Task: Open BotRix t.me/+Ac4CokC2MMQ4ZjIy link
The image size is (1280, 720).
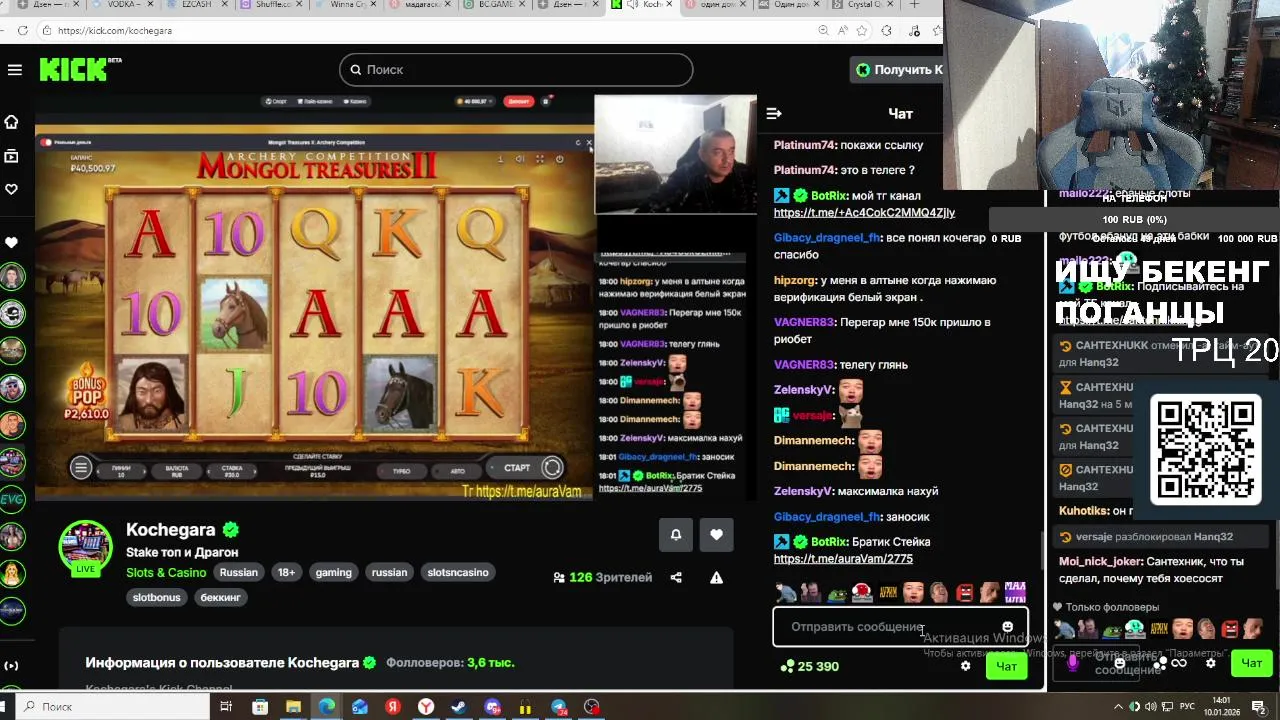Action: 864,213
